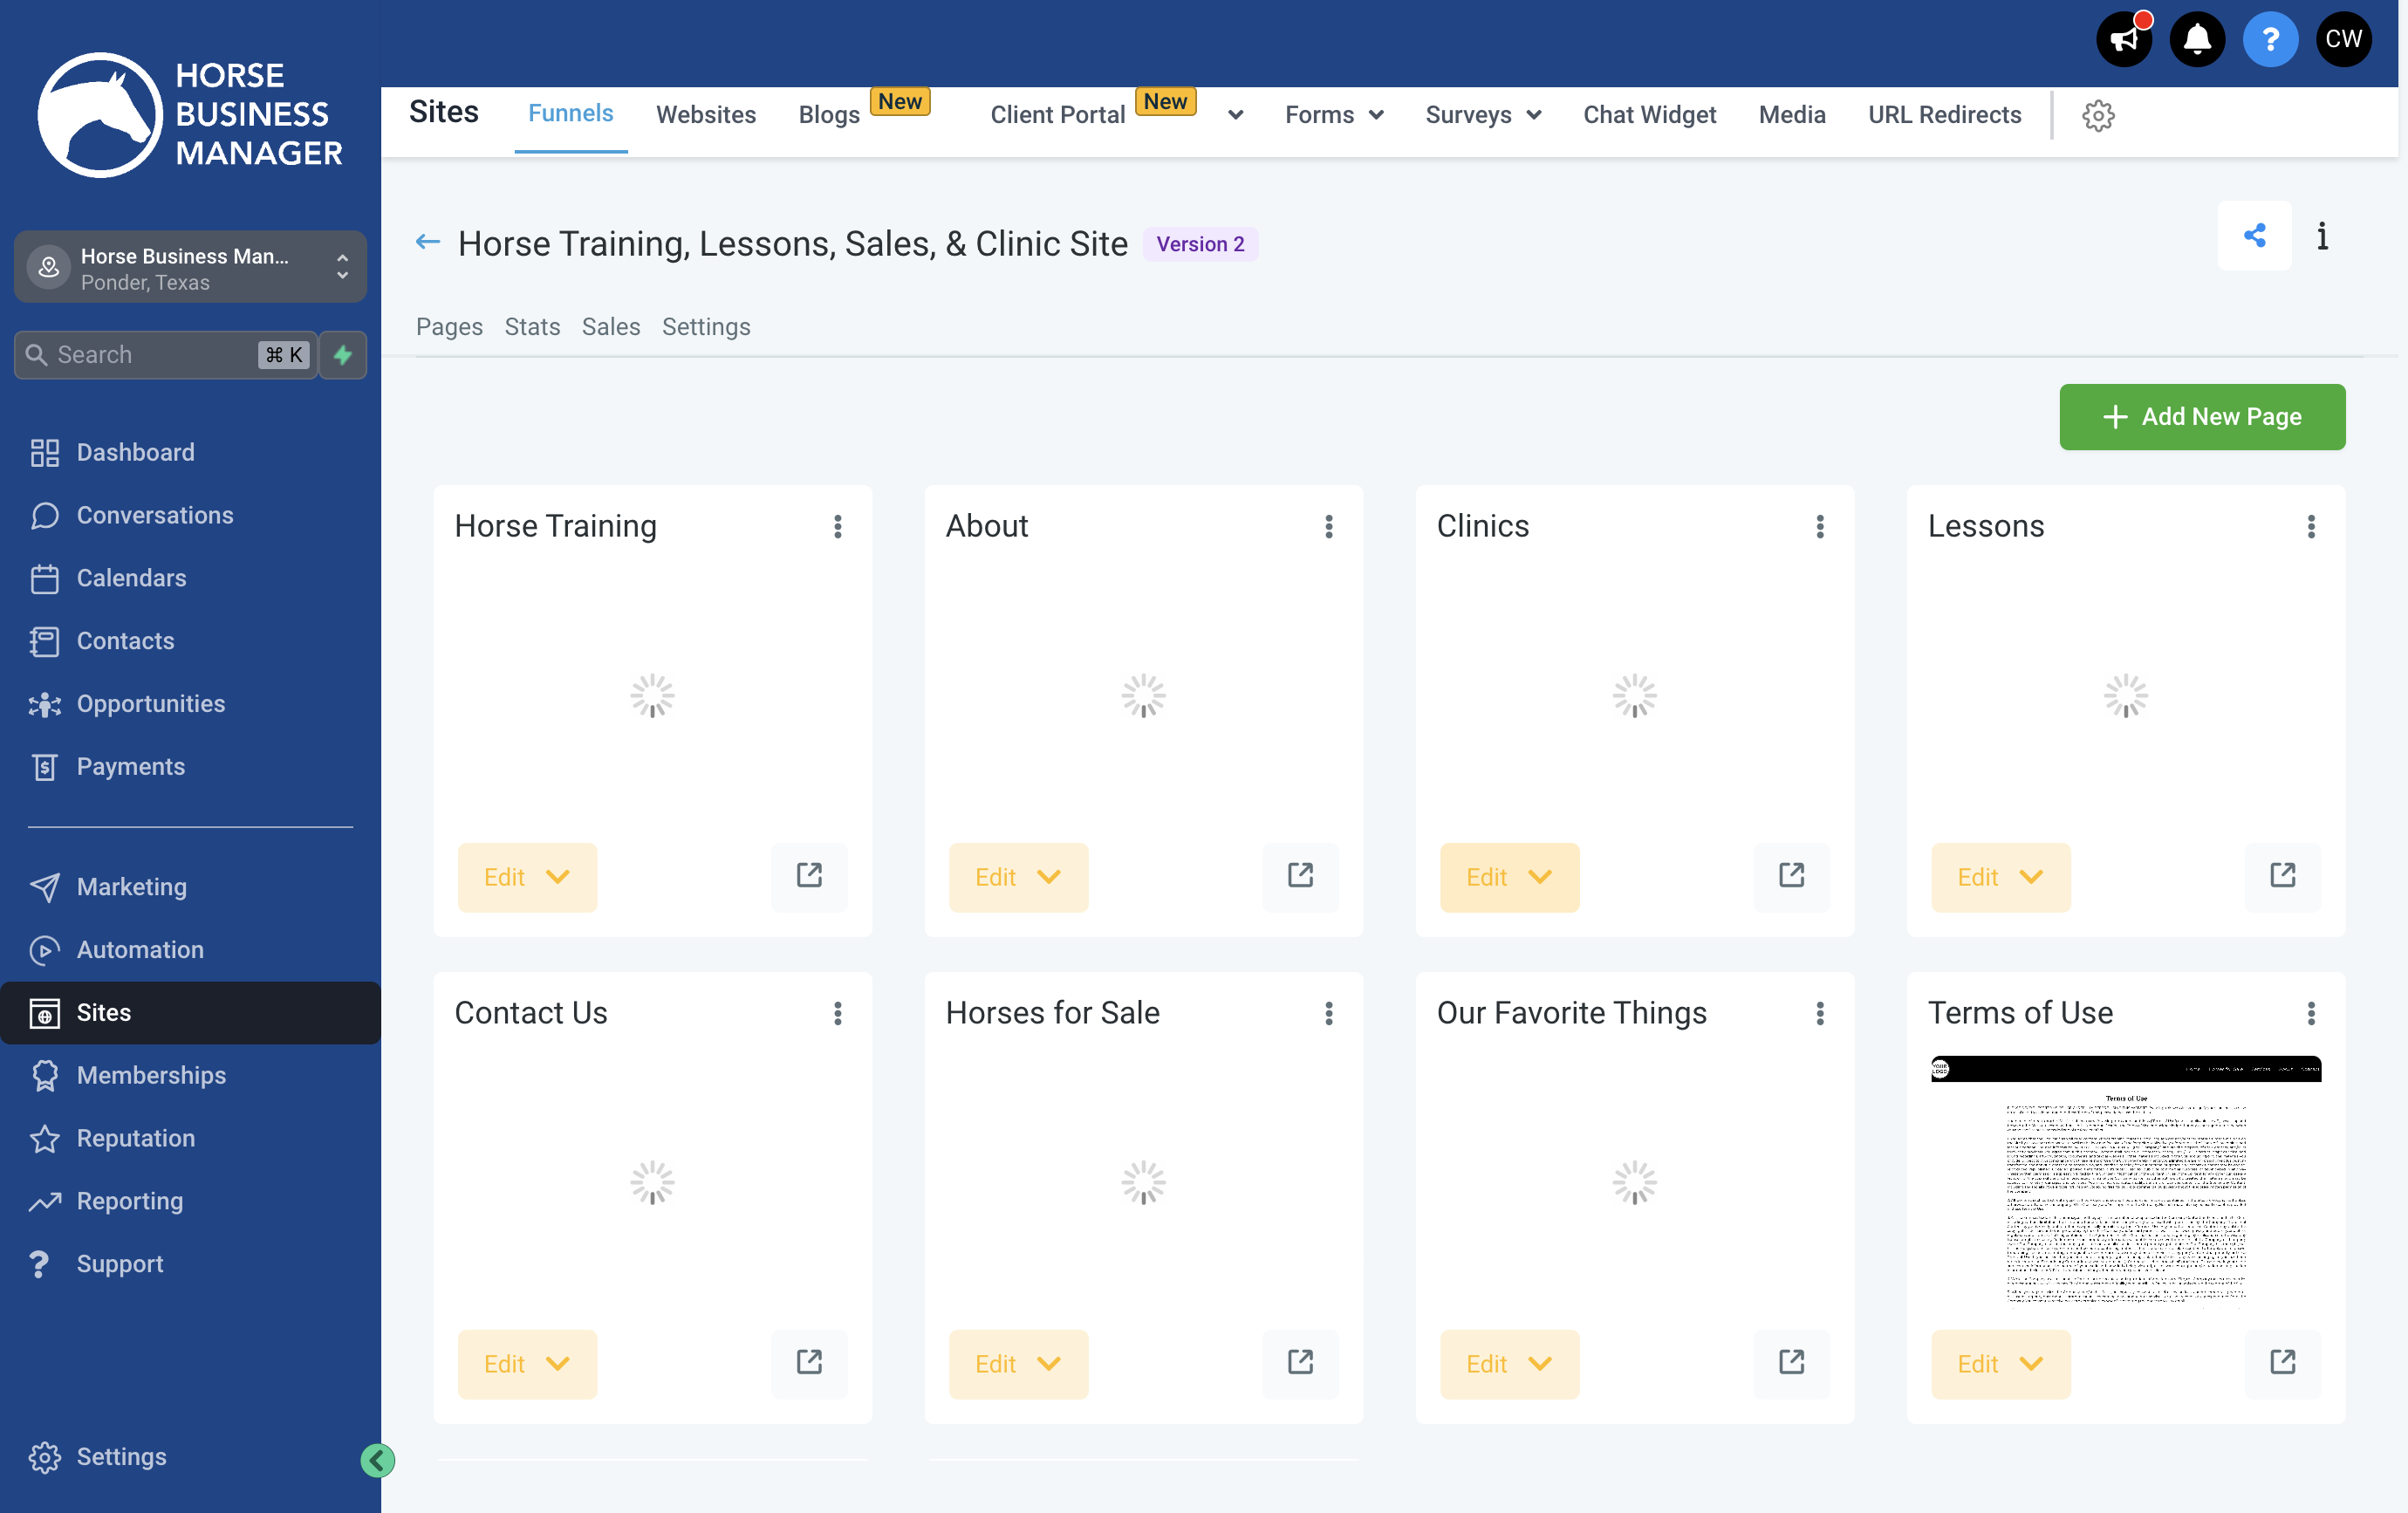2408x1513 pixels.
Task: Open three-dot menu for Lessons page
Action: pyautogui.click(x=2310, y=526)
